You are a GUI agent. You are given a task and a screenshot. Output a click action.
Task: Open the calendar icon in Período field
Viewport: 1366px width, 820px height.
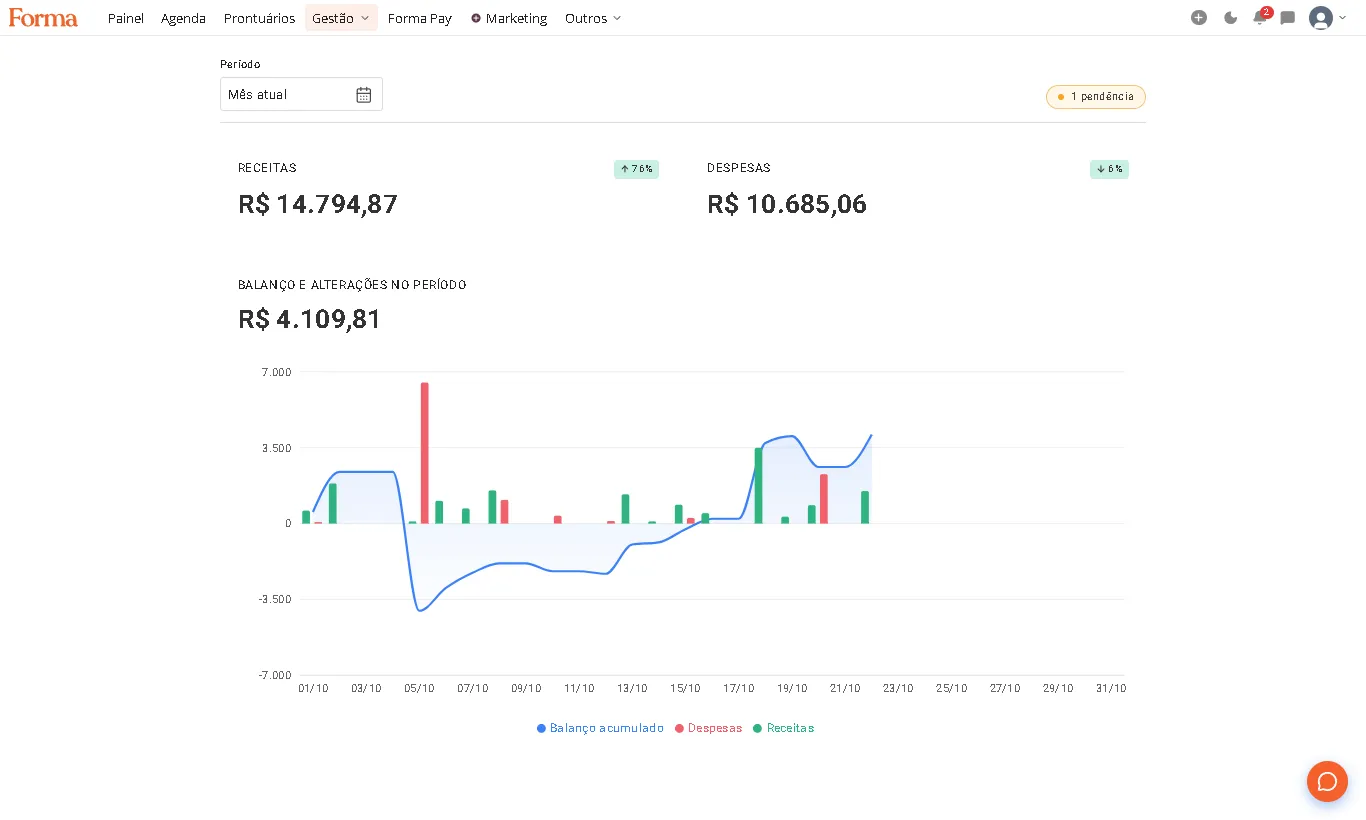364,95
